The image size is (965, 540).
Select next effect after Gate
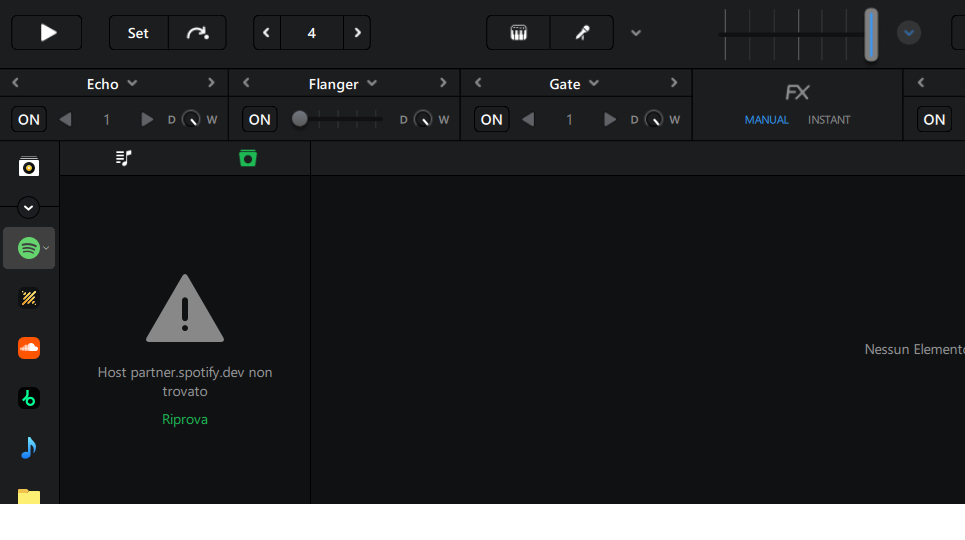pyautogui.click(x=674, y=83)
